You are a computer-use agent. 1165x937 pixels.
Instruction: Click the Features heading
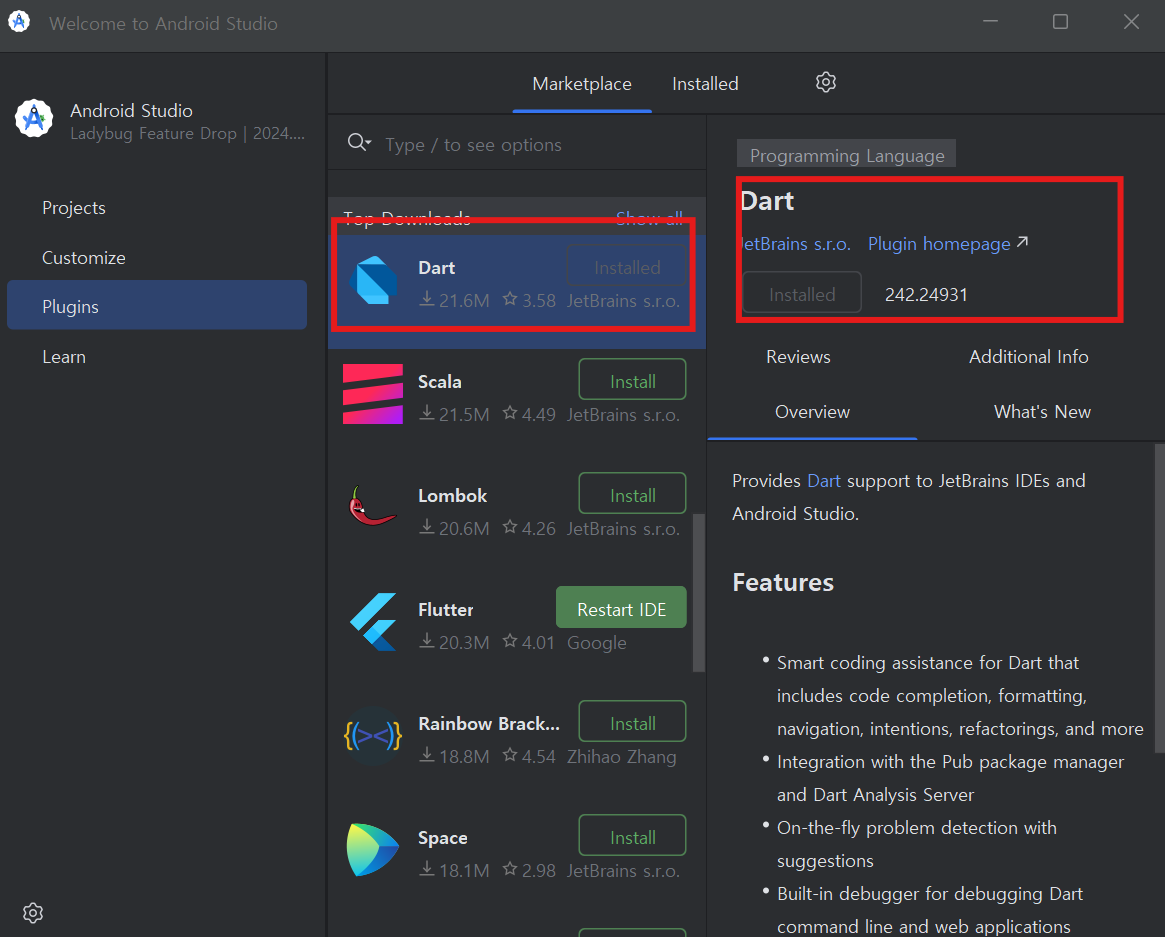tap(782, 583)
